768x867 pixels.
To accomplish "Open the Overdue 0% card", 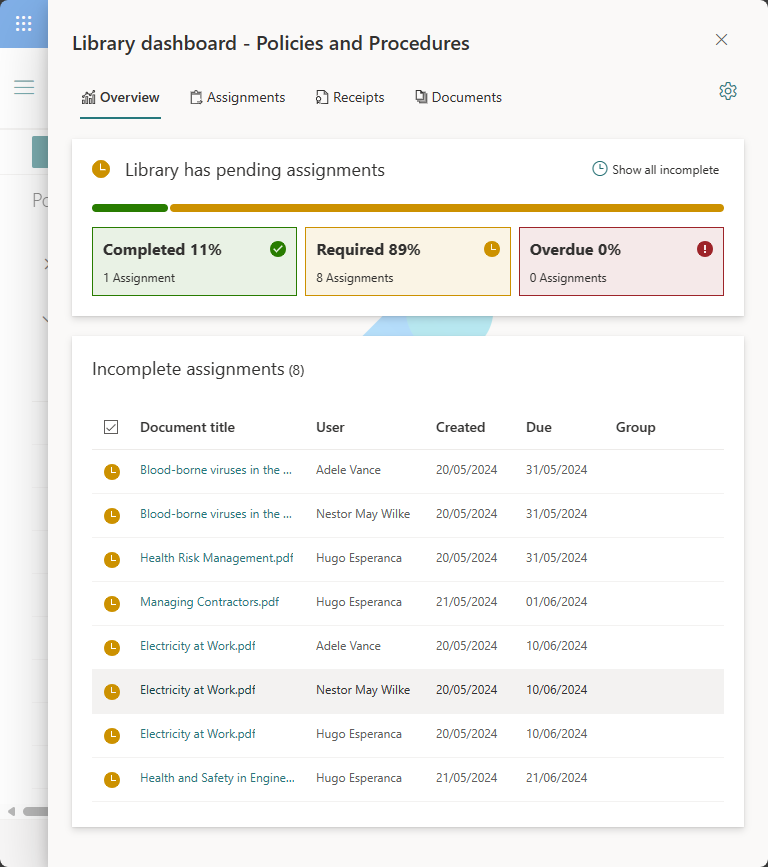I will click(x=621, y=262).
